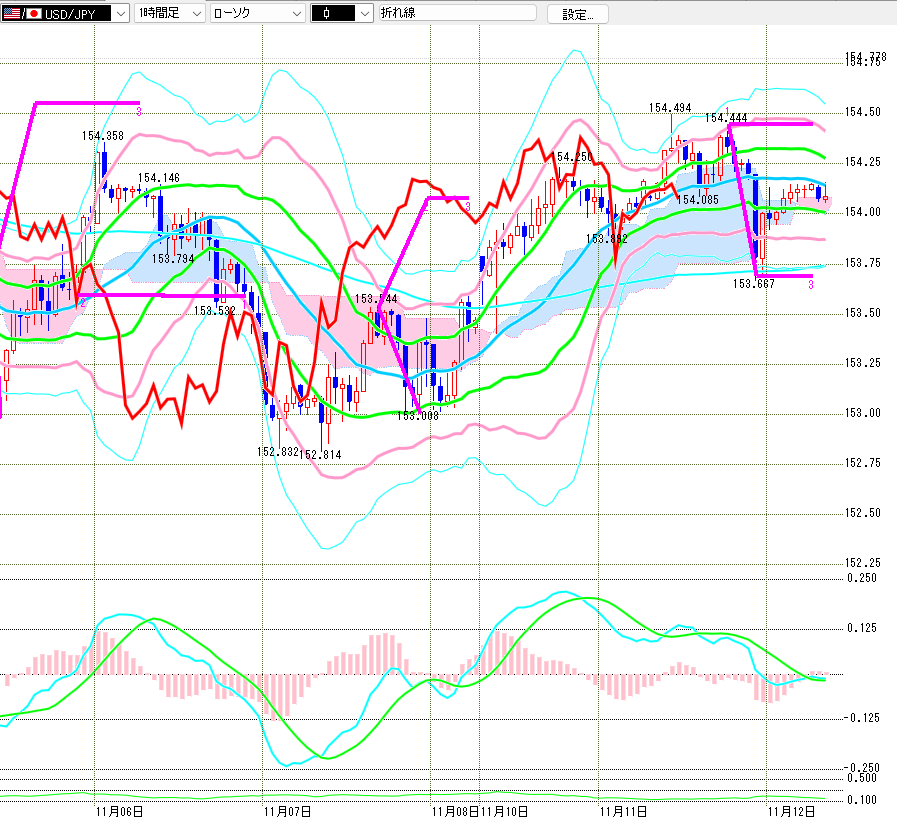This screenshot has height=822, width=897.
Task: Expand the 1時間足 timeframe dropdown
Action: (195, 14)
